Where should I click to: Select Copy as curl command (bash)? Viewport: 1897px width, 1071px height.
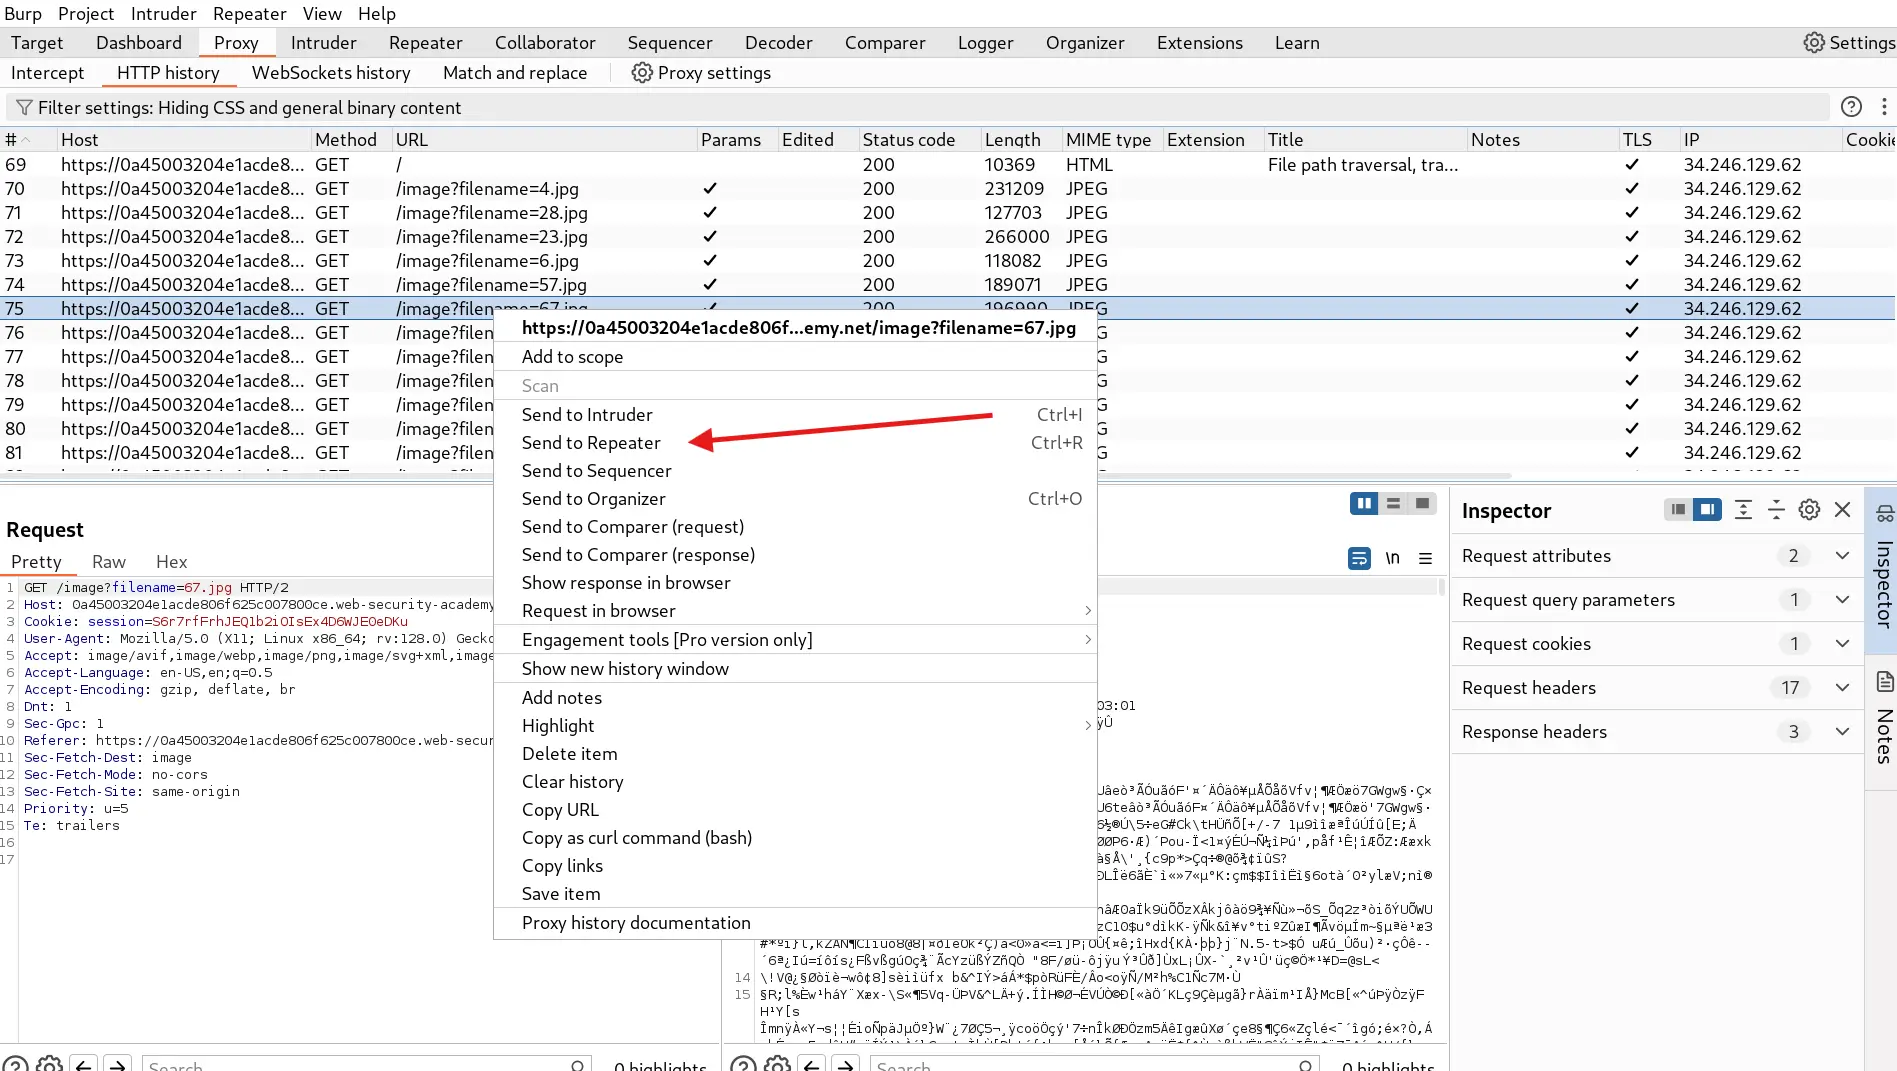click(795, 838)
